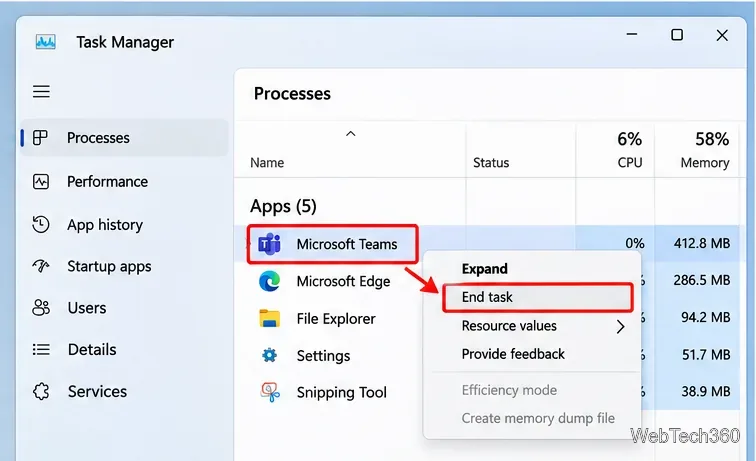Select the Microsoft Edge process name
756x461 pixels.
coord(343,281)
